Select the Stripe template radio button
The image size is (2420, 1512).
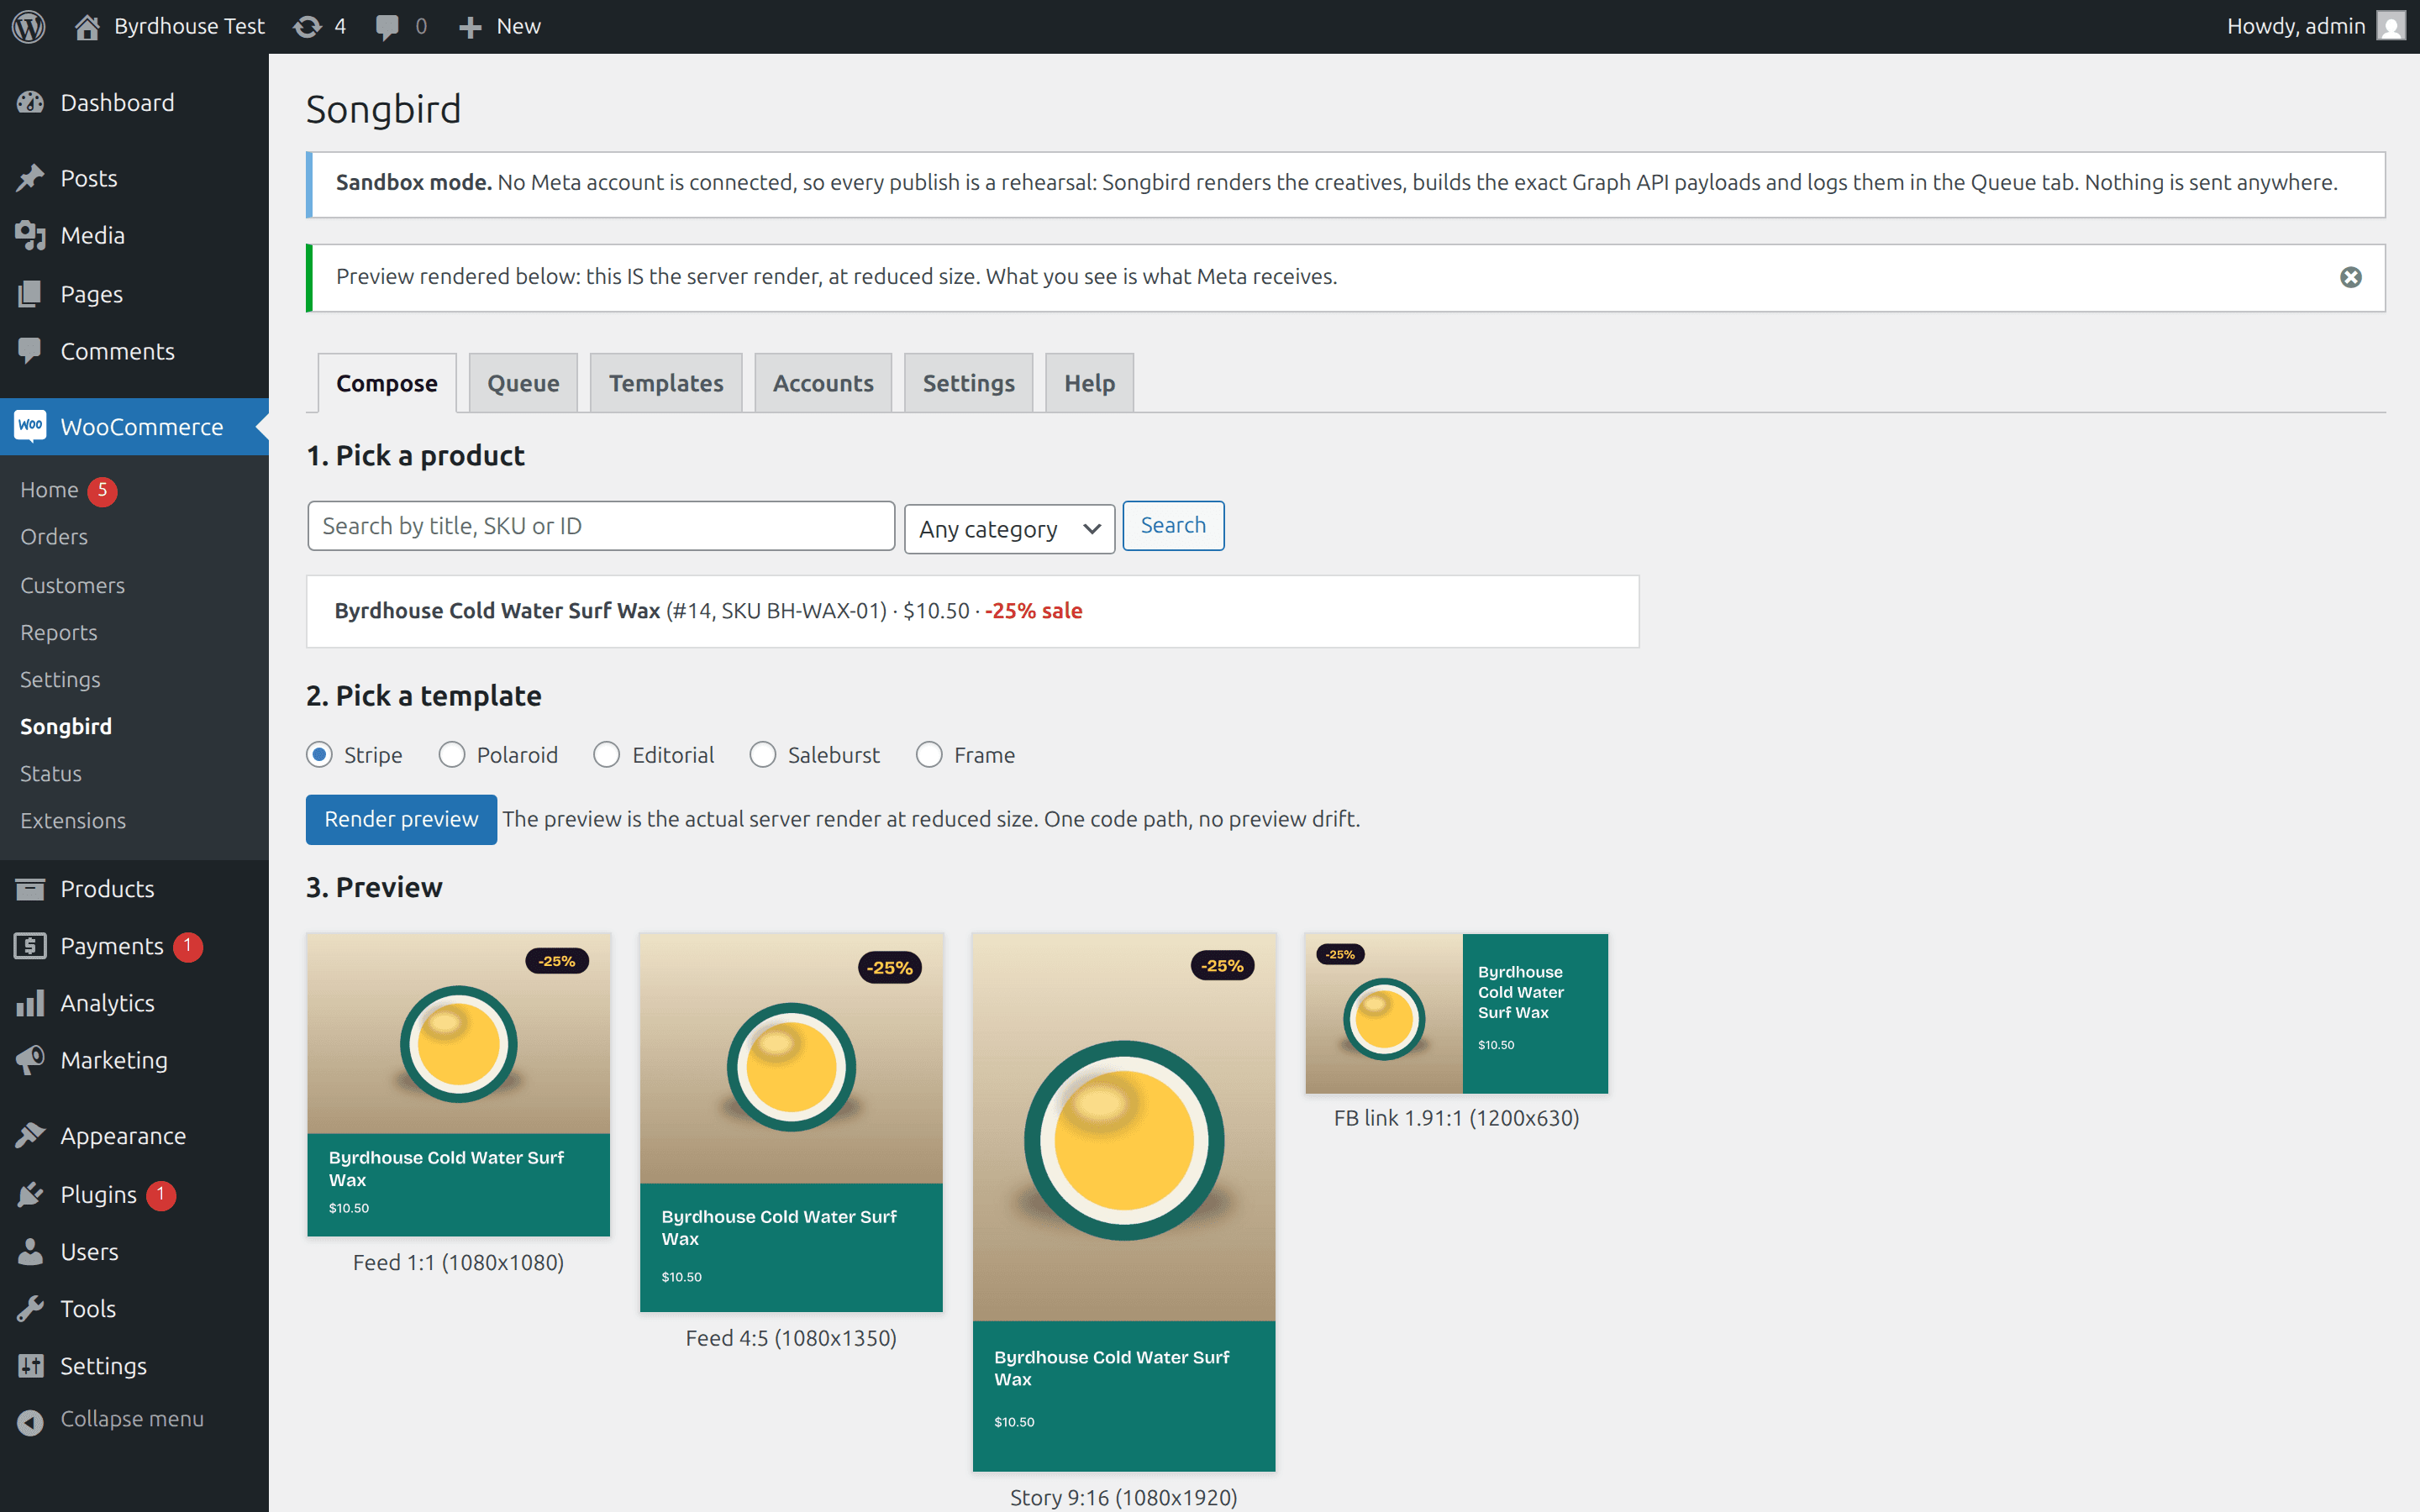point(319,754)
